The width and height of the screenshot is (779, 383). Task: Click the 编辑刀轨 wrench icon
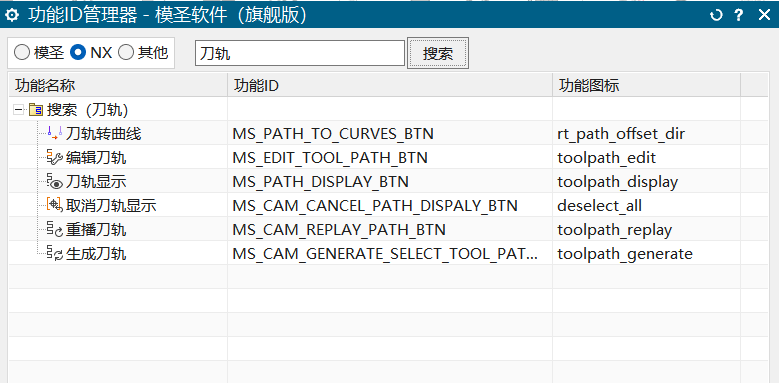tap(54, 157)
